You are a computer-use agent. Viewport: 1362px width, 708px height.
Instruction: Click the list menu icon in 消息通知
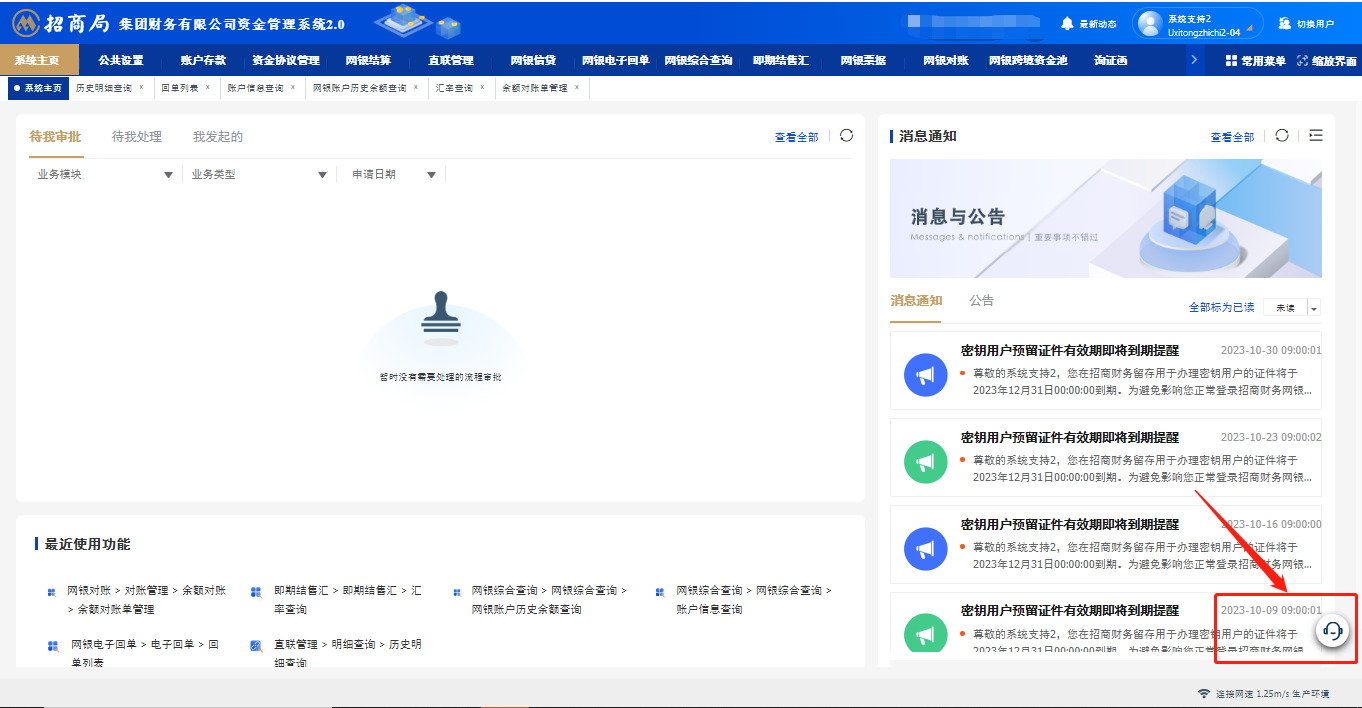click(1315, 136)
